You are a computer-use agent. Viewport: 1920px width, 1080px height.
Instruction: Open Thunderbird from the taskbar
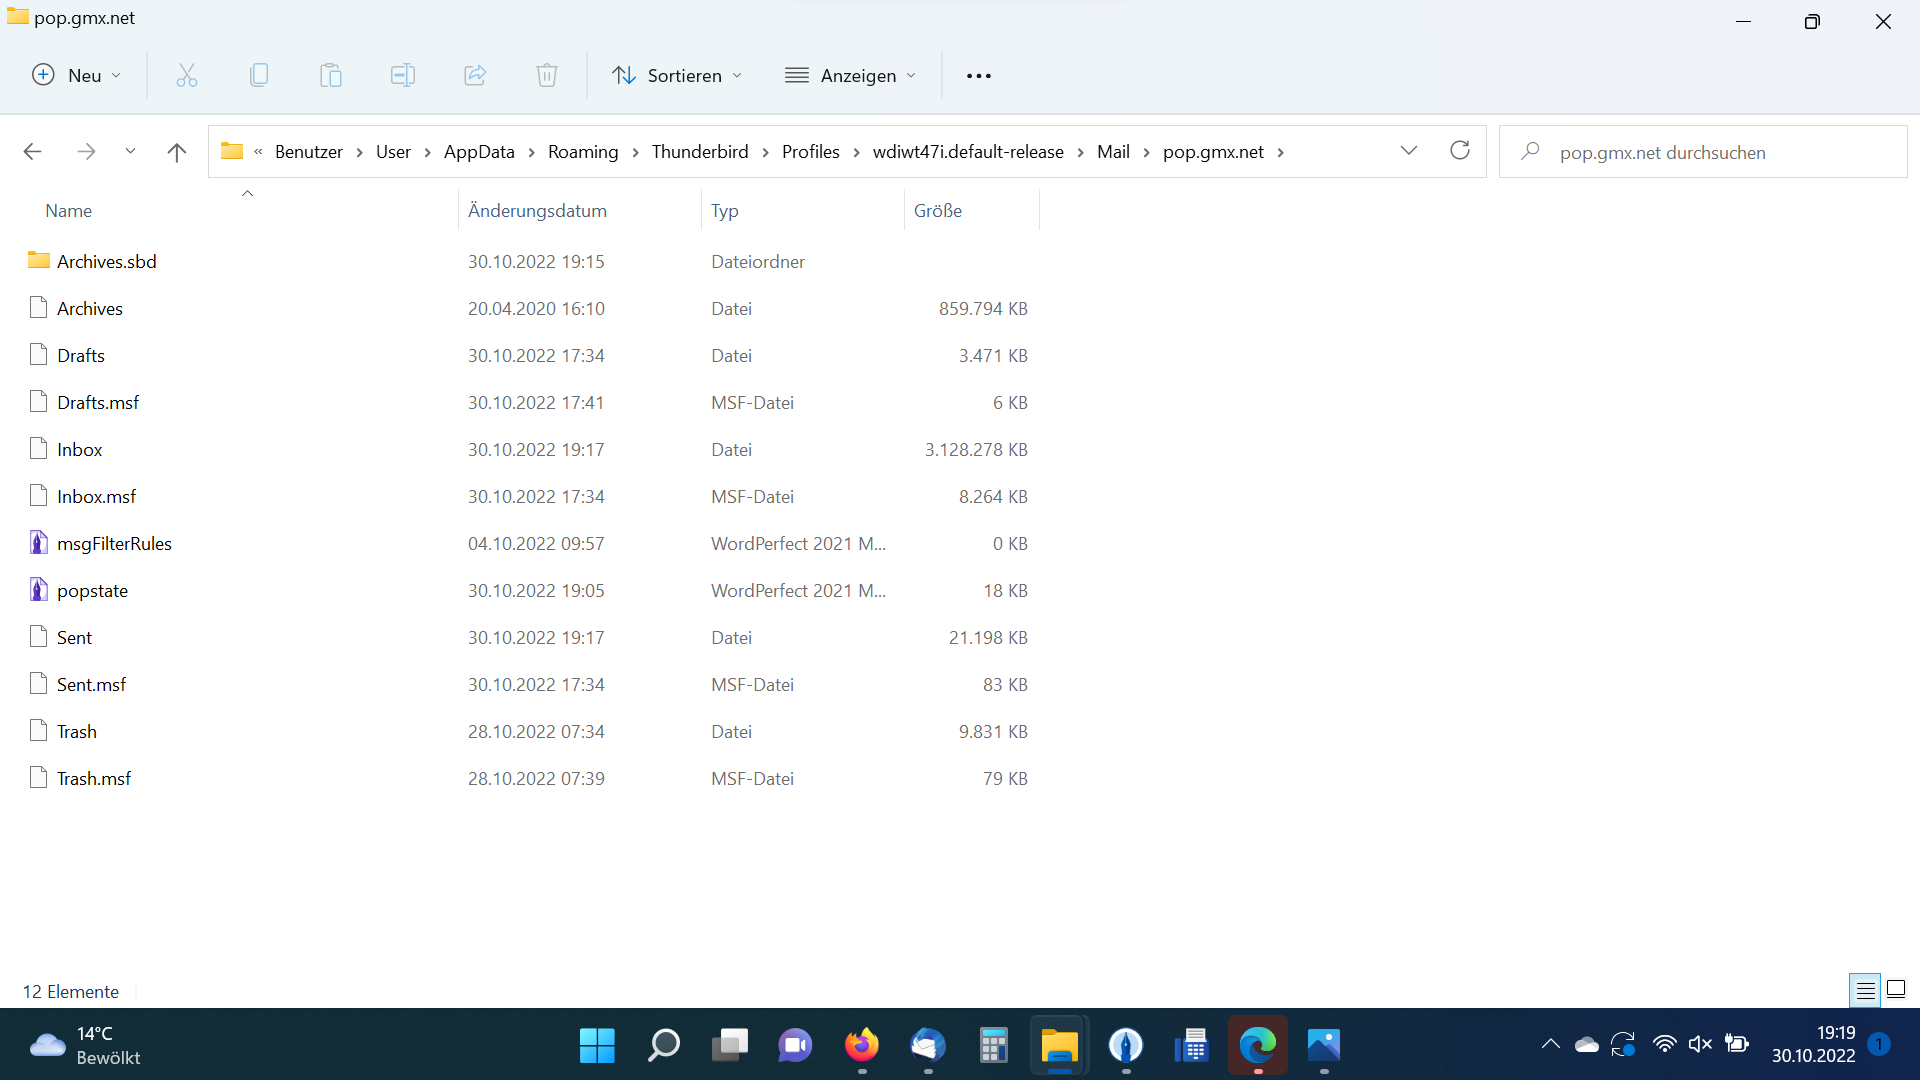click(927, 1046)
